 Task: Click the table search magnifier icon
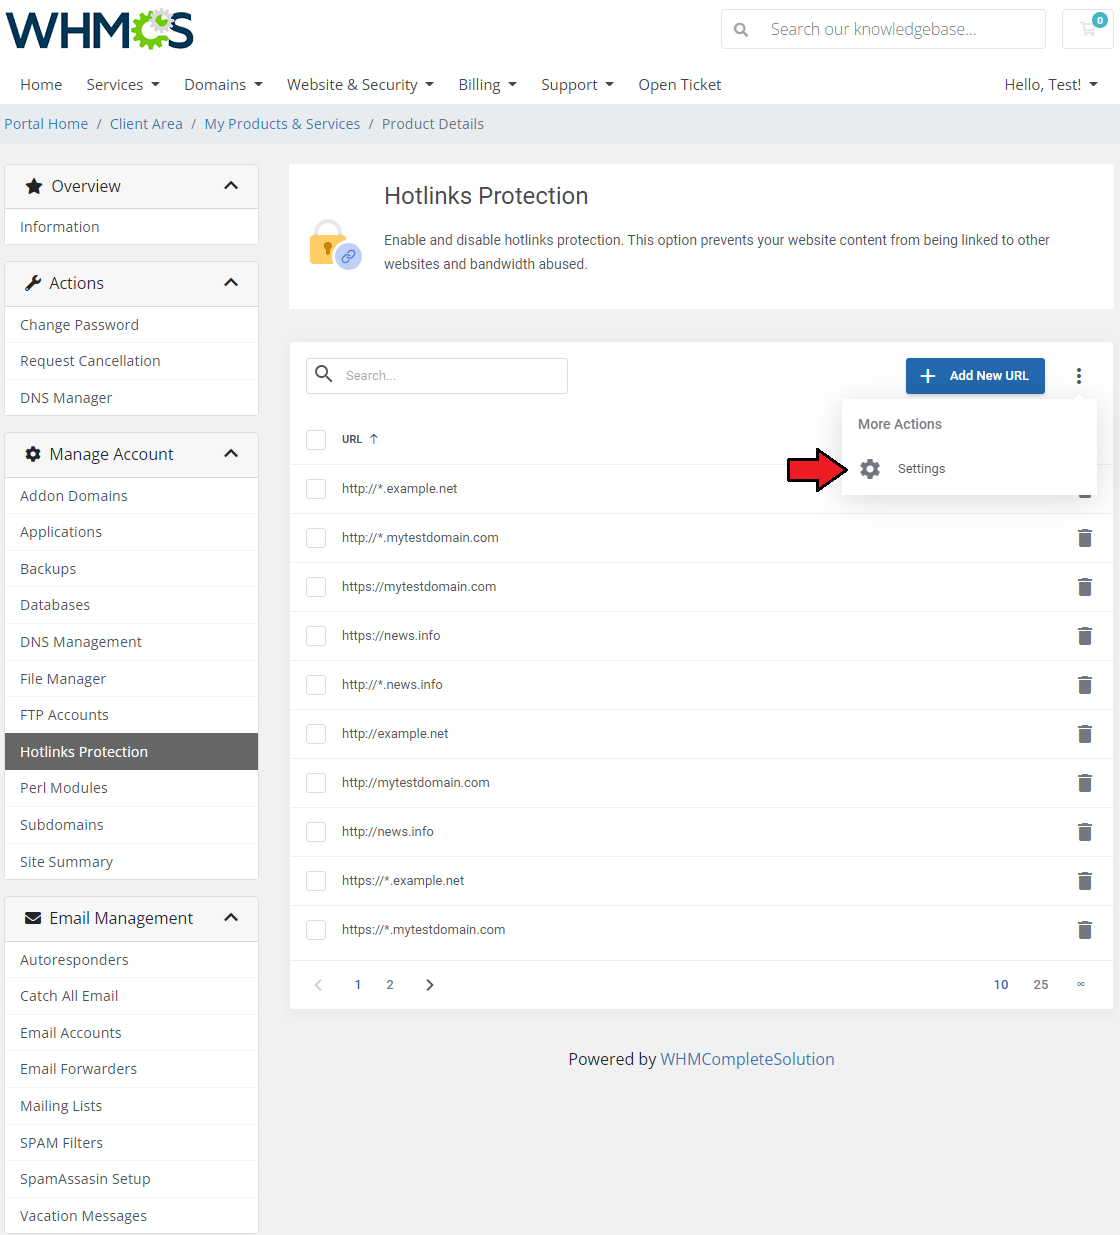point(324,374)
